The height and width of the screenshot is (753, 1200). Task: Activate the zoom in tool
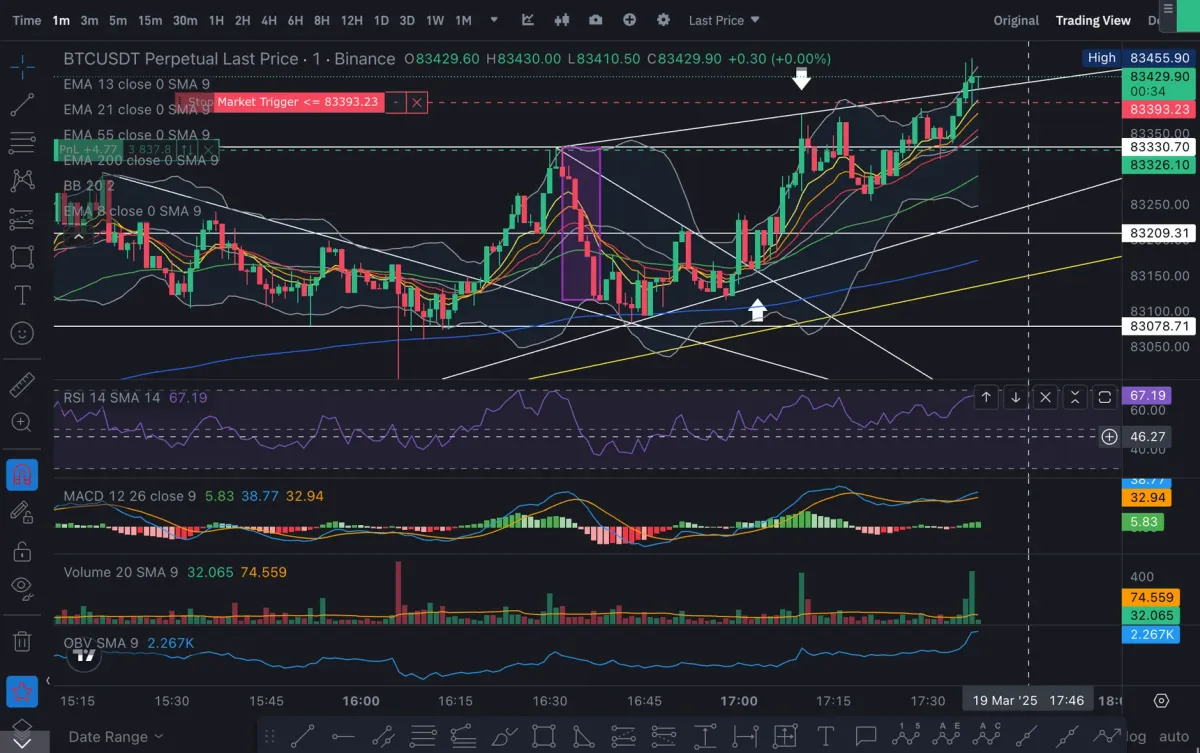(22, 423)
